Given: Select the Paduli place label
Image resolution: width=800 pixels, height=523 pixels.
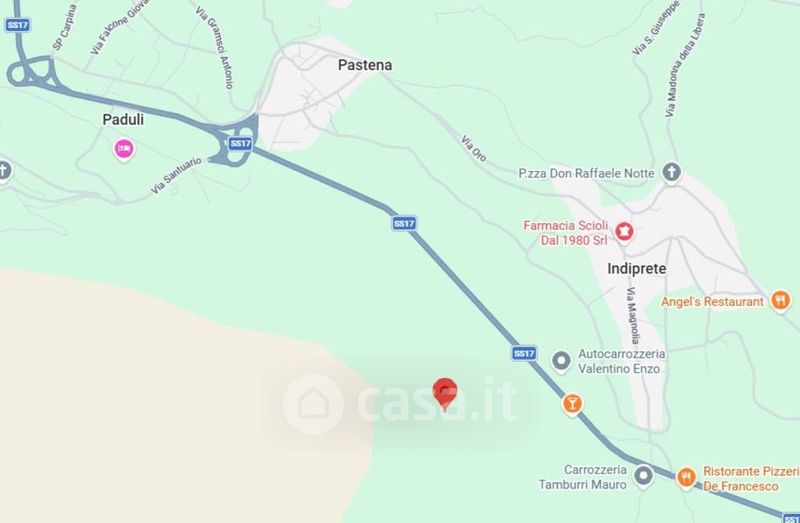Looking at the screenshot, I should tap(123, 119).
